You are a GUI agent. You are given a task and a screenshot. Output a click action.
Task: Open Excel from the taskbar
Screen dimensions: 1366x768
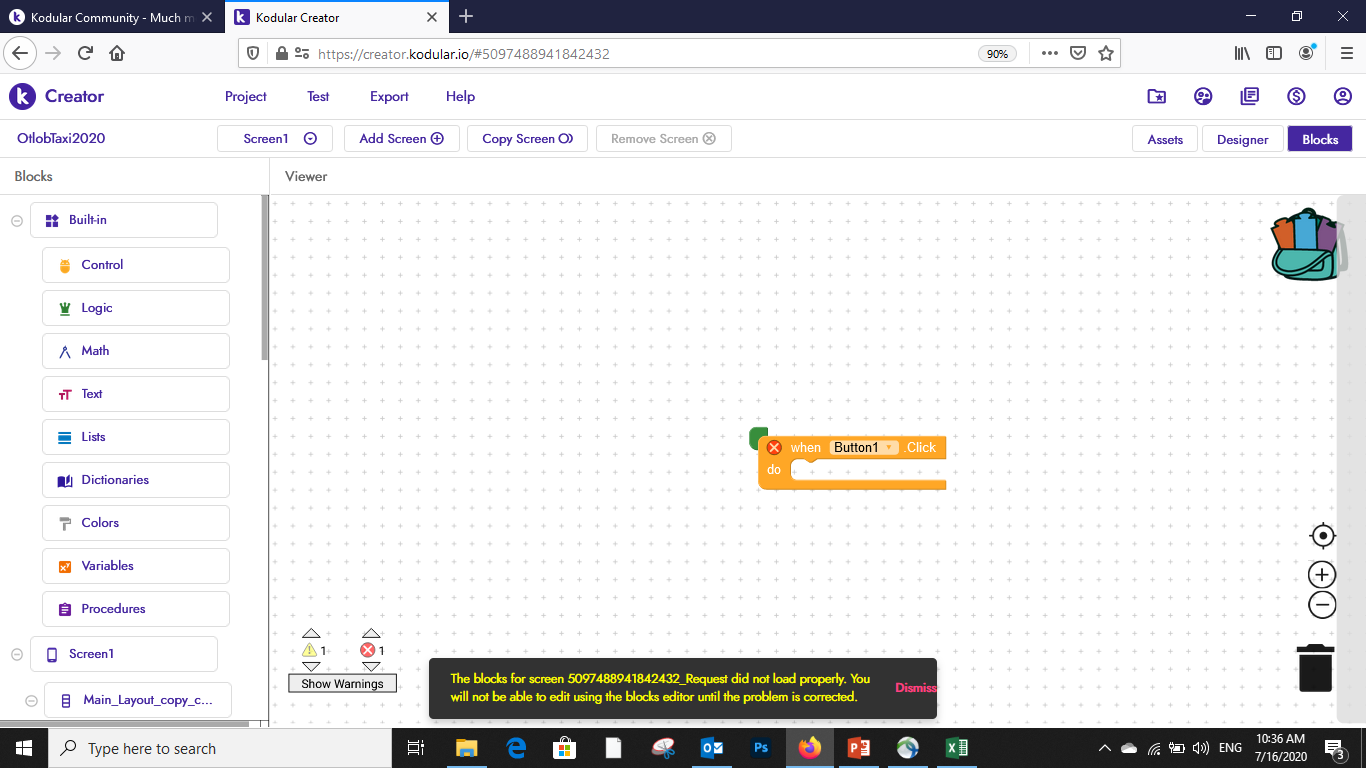coord(955,748)
